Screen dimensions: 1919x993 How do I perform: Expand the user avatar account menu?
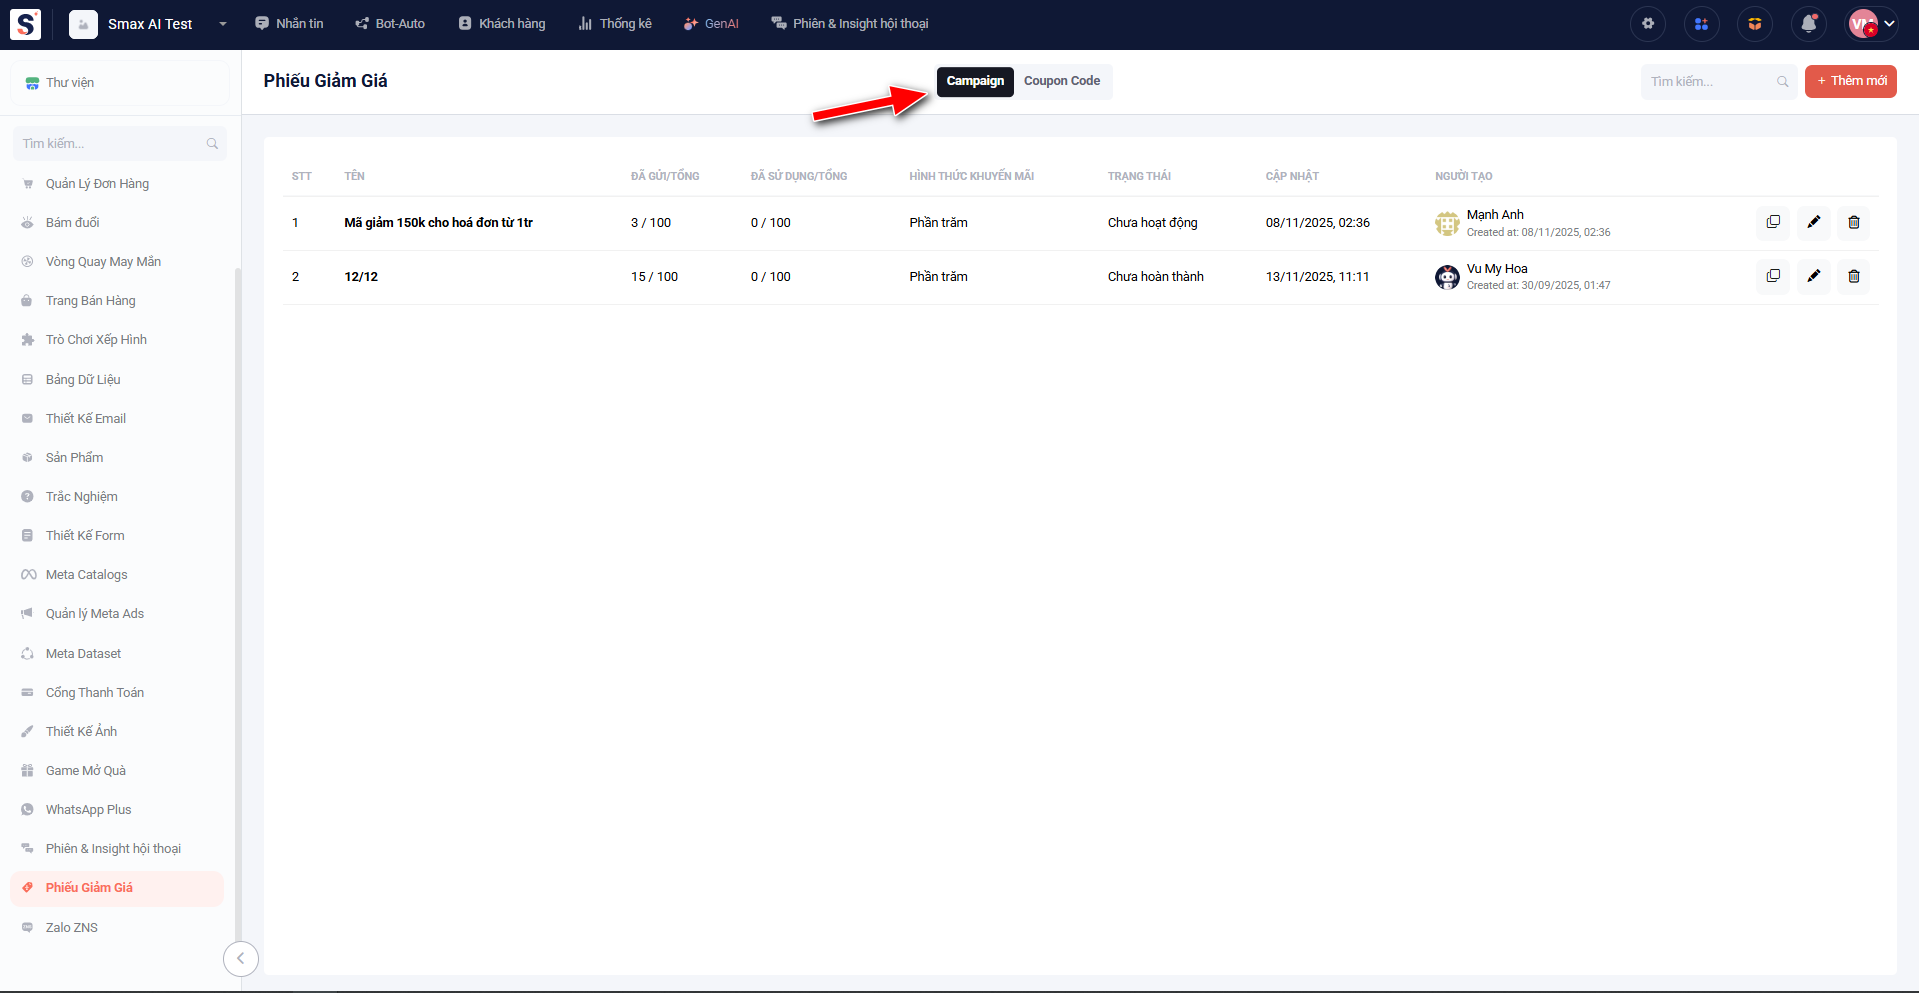(1870, 24)
